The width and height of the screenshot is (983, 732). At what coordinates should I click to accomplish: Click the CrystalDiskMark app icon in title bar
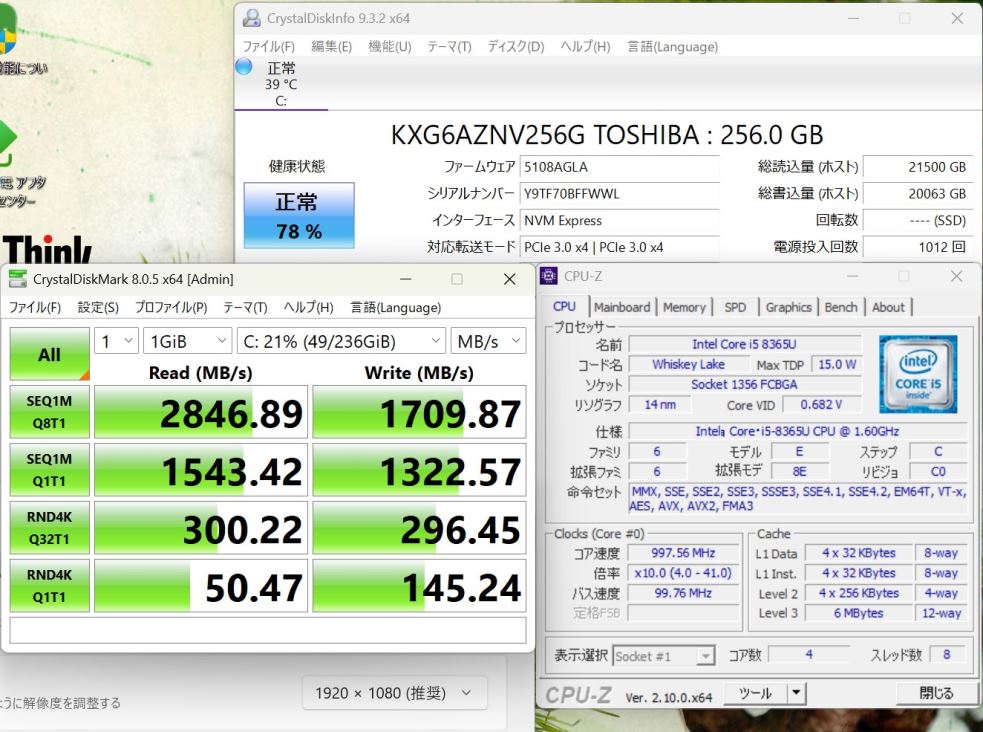tap(18, 279)
